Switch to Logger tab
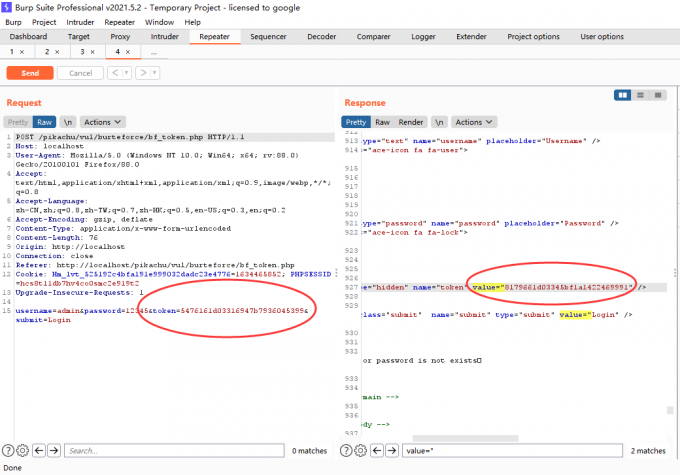This screenshot has width=680, height=475. click(x=423, y=37)
